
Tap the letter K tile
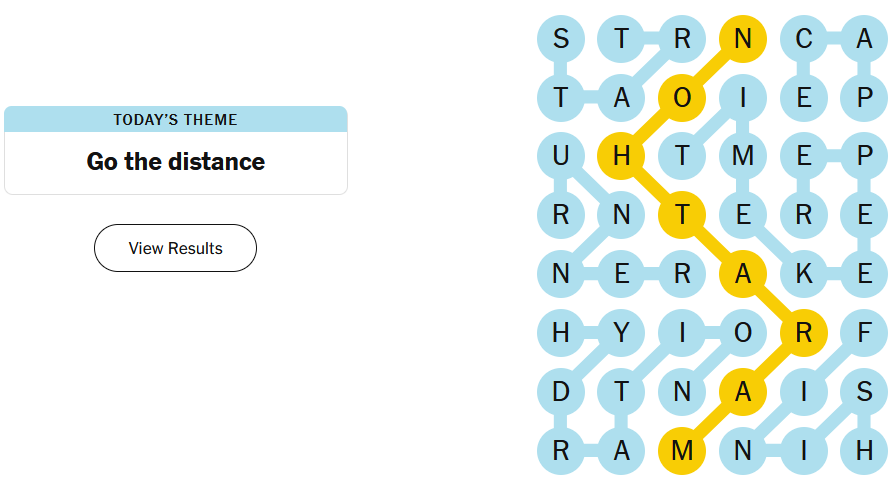(804, 274)
